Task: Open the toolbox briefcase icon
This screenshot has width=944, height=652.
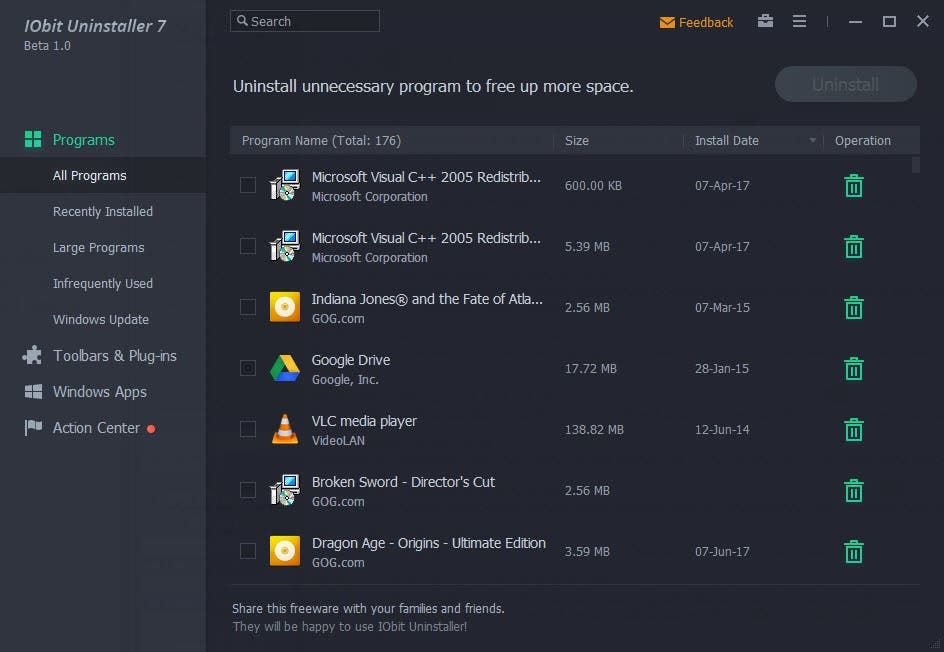Action: (x=765, y=21)
